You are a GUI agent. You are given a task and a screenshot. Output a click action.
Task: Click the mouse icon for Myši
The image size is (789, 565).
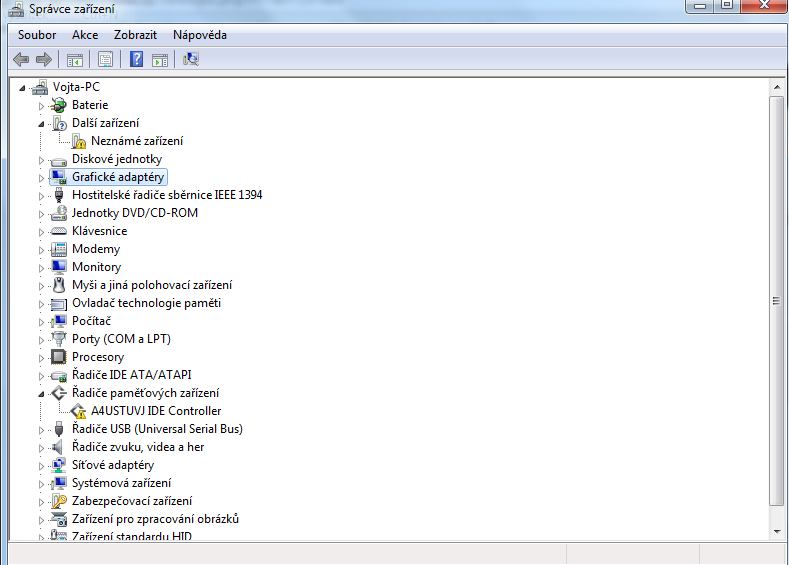59,285
